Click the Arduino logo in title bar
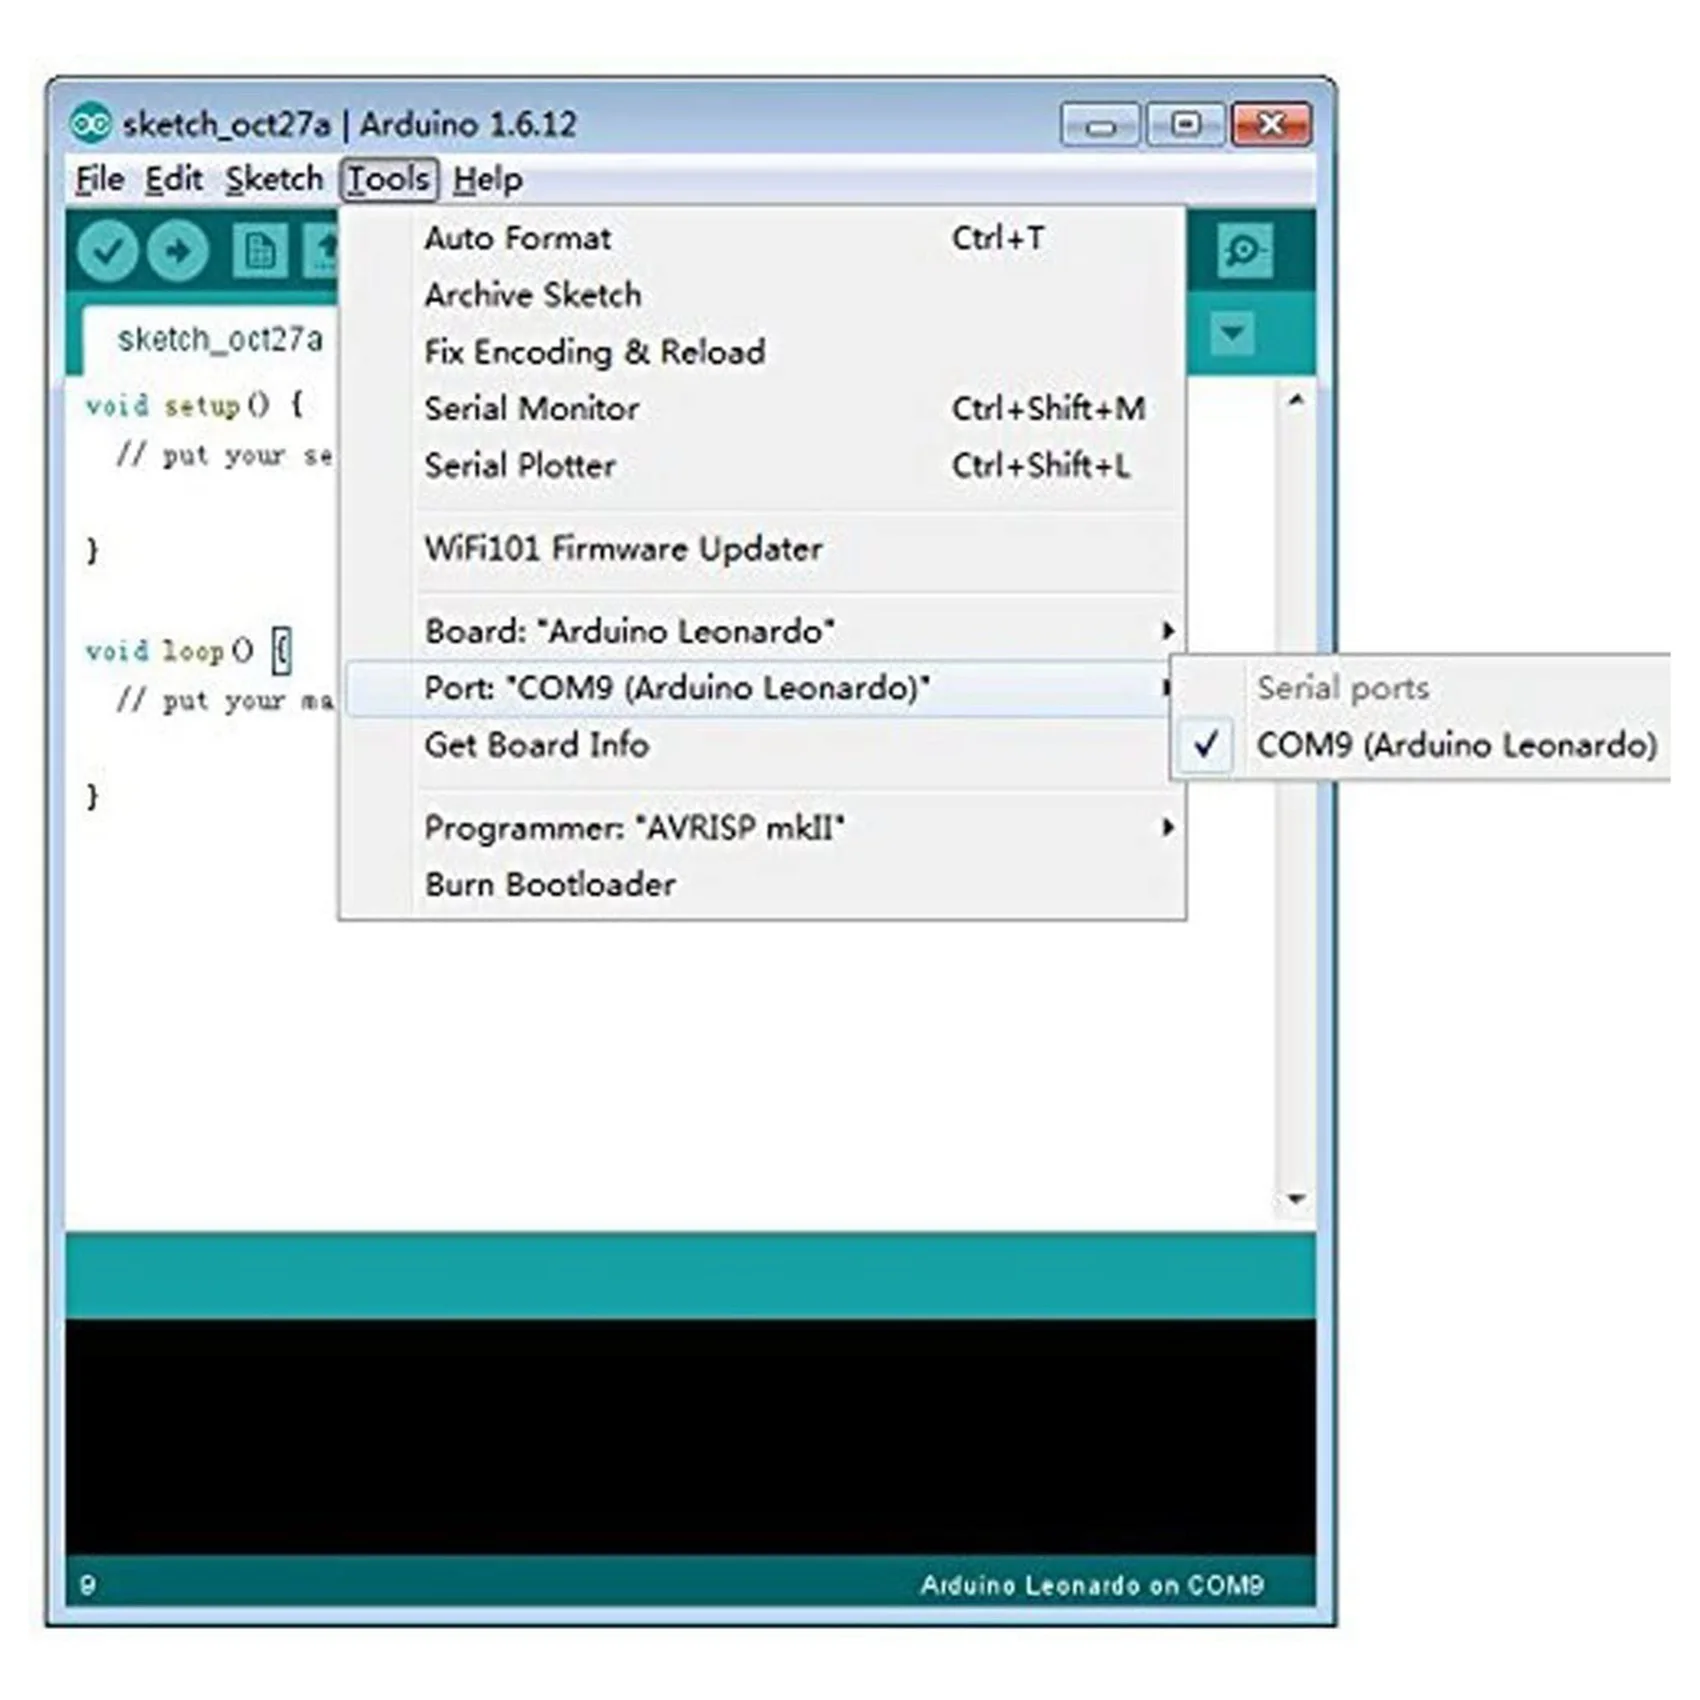 (x=91, y=124)
